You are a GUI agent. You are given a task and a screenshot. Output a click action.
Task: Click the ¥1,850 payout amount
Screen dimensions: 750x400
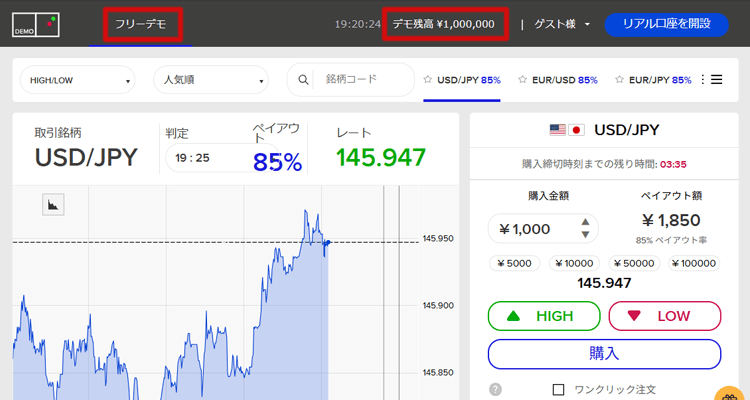pos(671,220)
